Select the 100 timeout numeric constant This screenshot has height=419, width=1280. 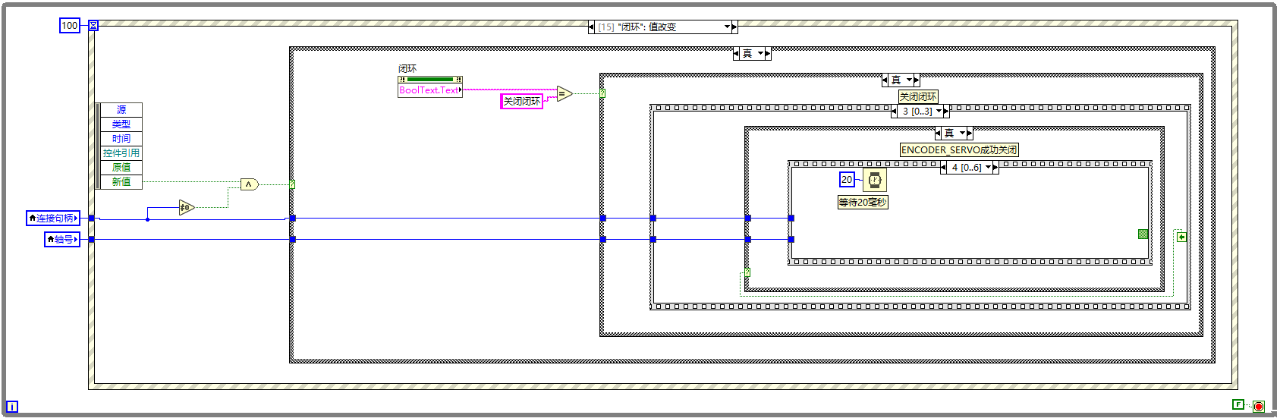[x=70, y=26]
